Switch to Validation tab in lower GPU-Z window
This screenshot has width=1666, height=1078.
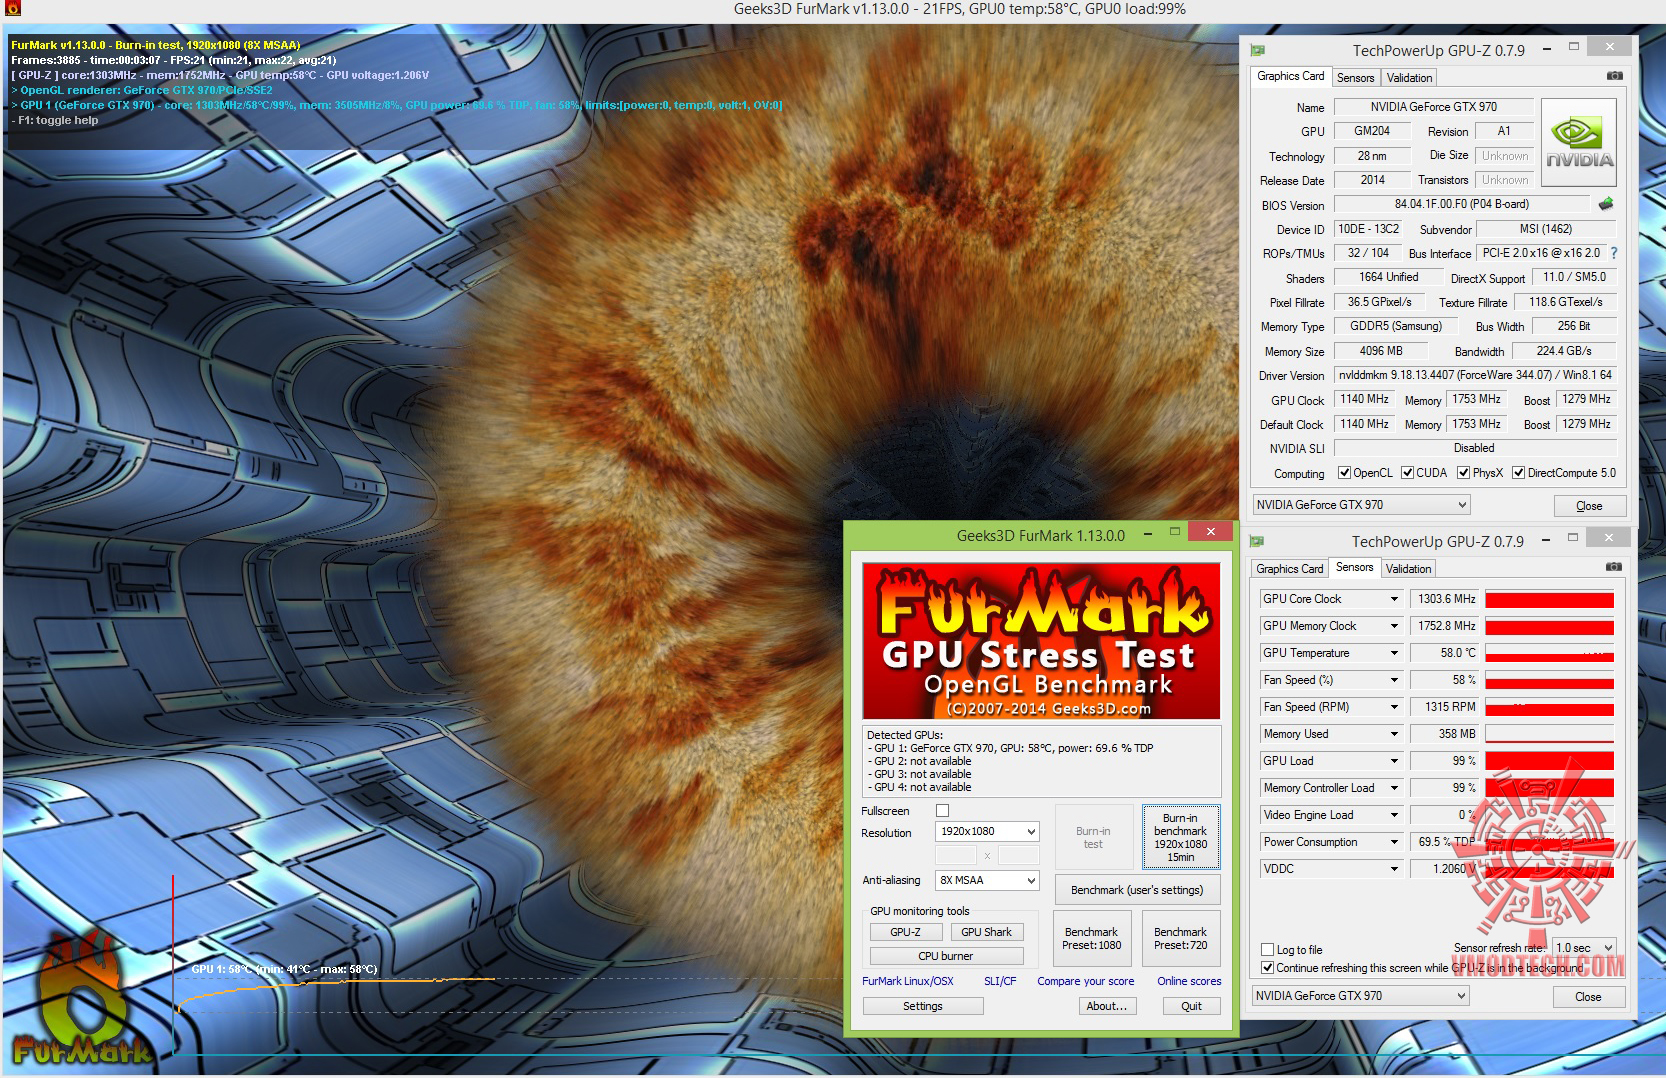tap(1408, 569)
